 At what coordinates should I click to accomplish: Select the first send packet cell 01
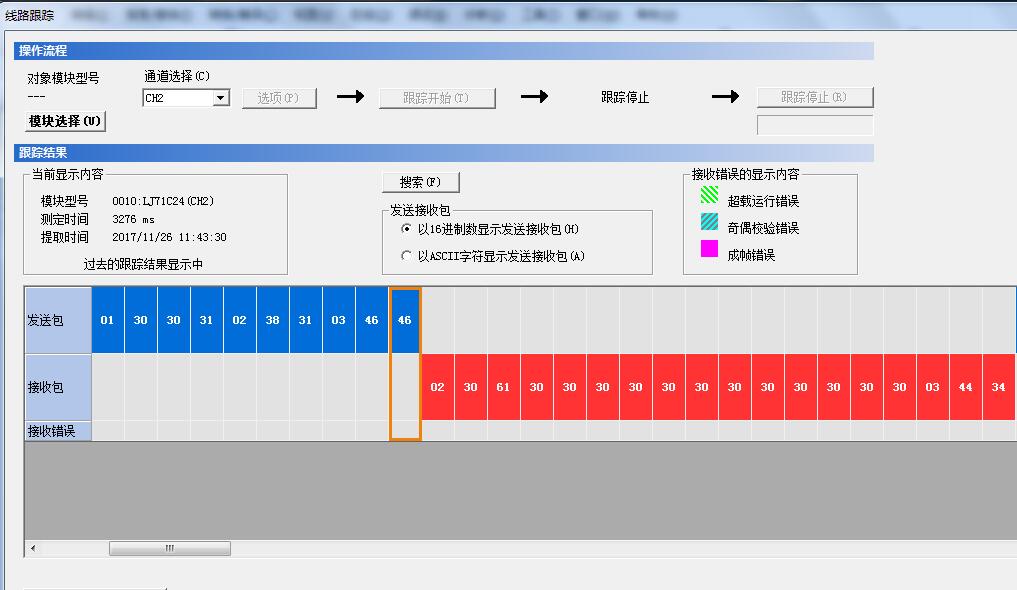[x=107, y=320]
